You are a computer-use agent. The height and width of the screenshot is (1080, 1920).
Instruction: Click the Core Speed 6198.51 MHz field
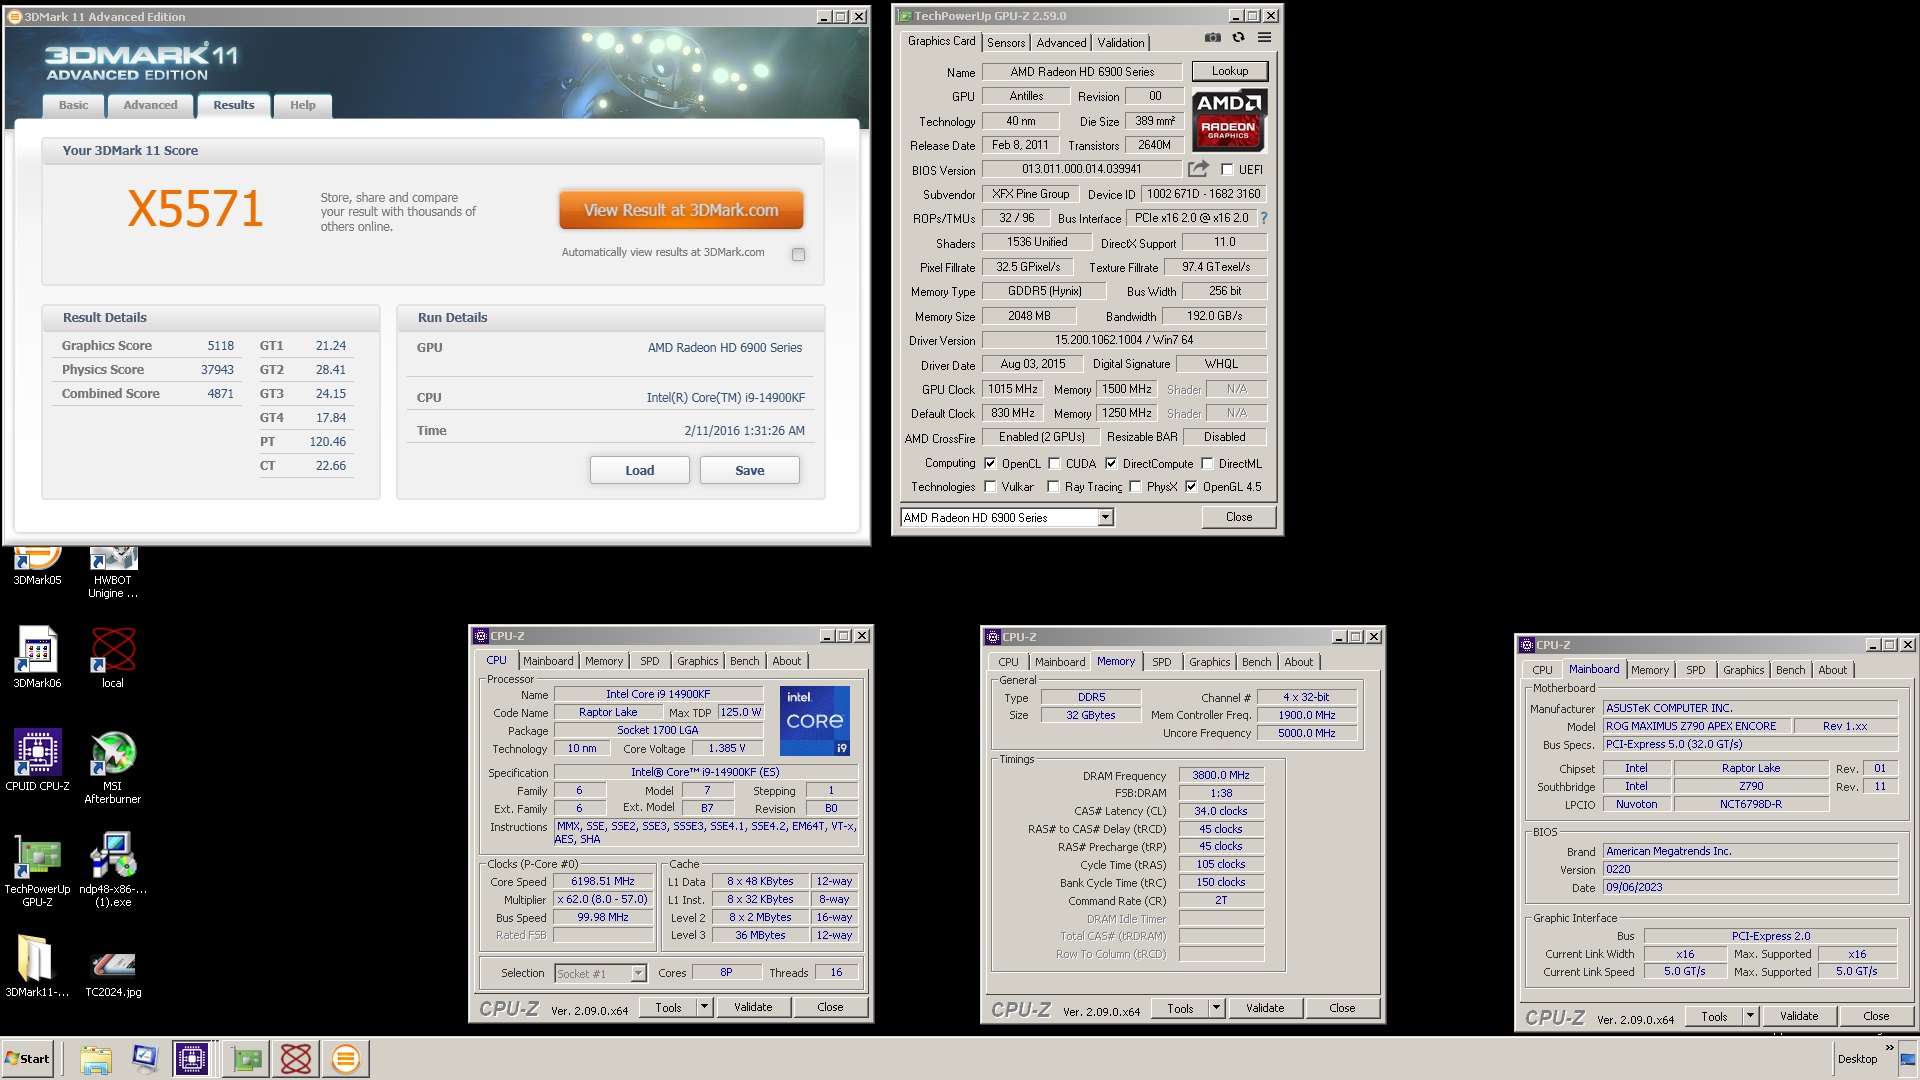pos(603,881)
